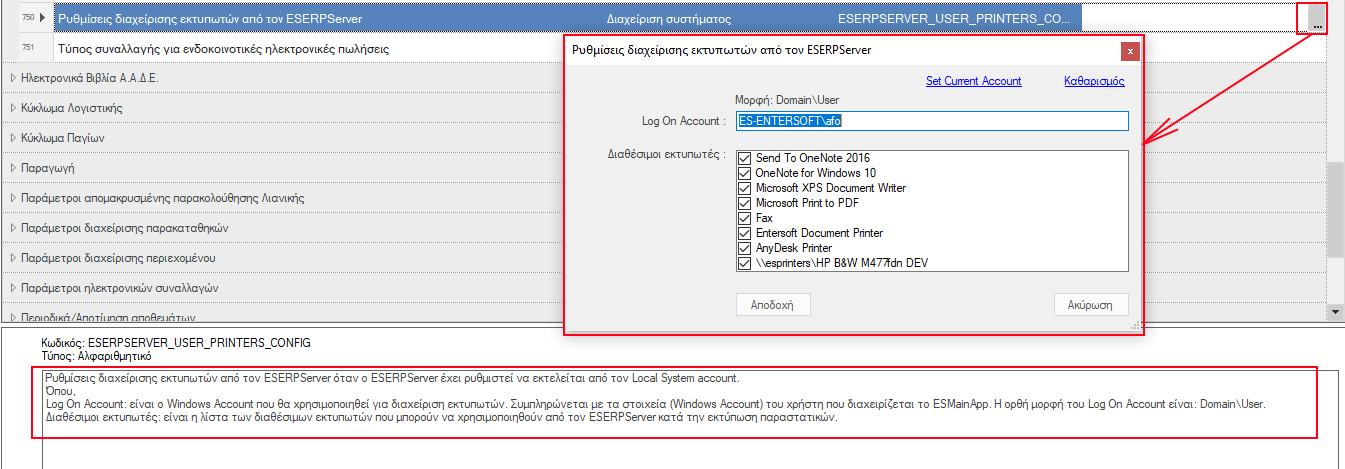
Task: Open the ellipsis button on row 750
Action: (1316, 19)
